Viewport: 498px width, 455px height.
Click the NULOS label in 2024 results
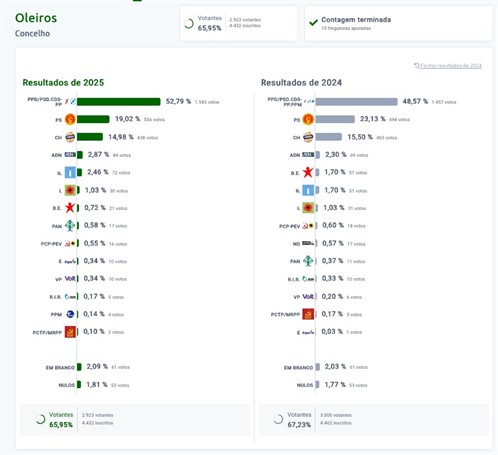[x=305, y=385]
